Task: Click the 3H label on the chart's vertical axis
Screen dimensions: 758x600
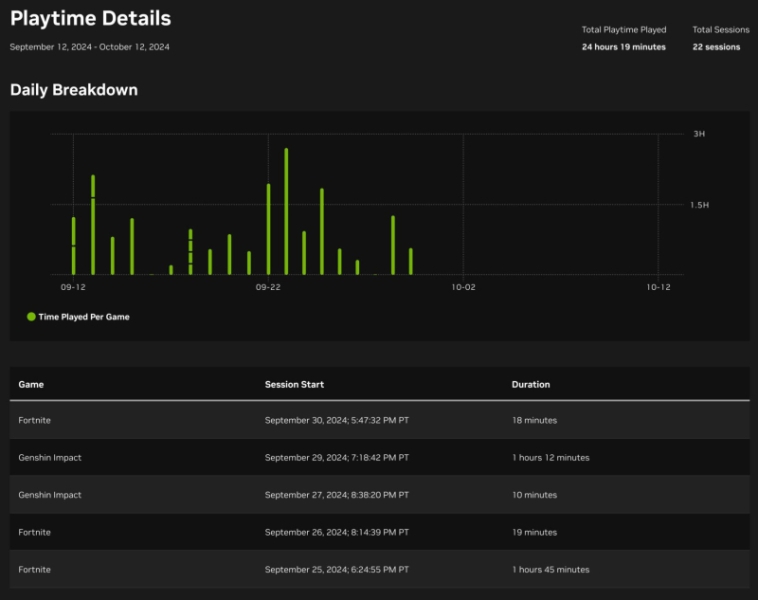Action: pos(699,134)
